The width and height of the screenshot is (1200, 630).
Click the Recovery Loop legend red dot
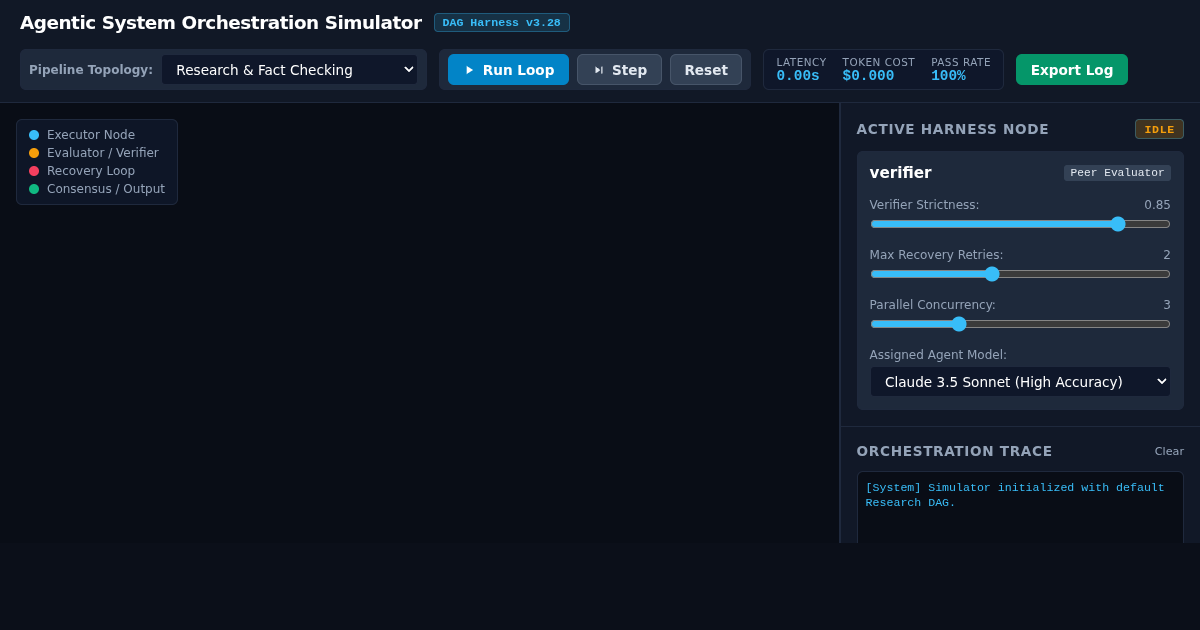tap(34, 171)
